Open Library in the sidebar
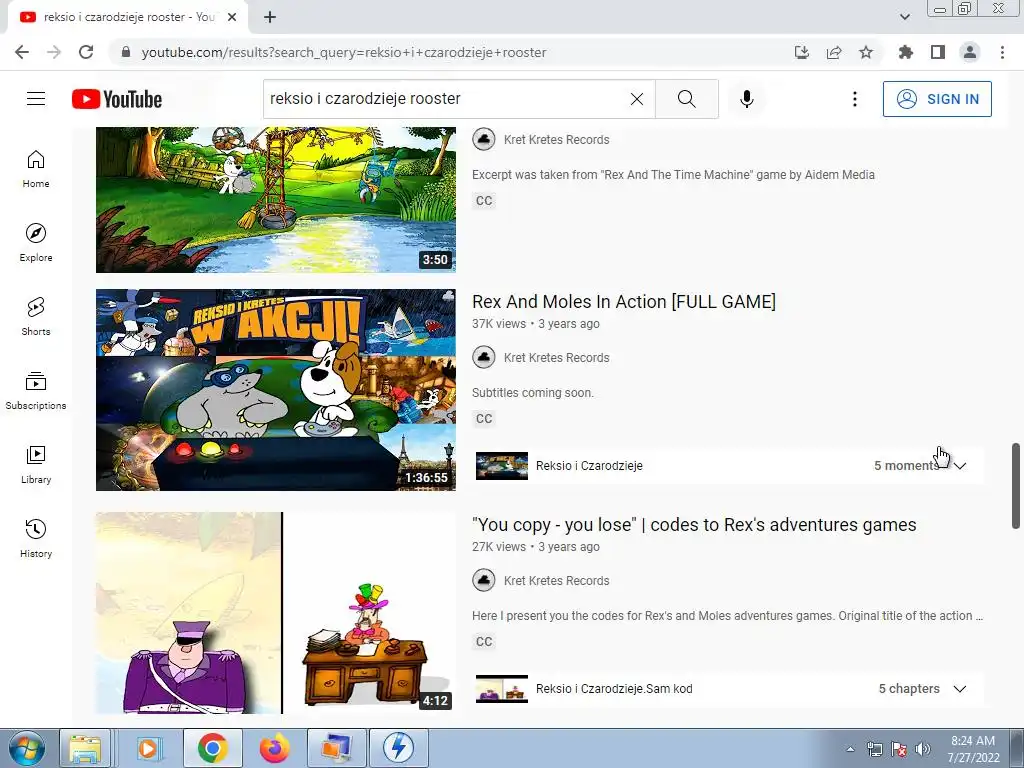 click(36, 464)
